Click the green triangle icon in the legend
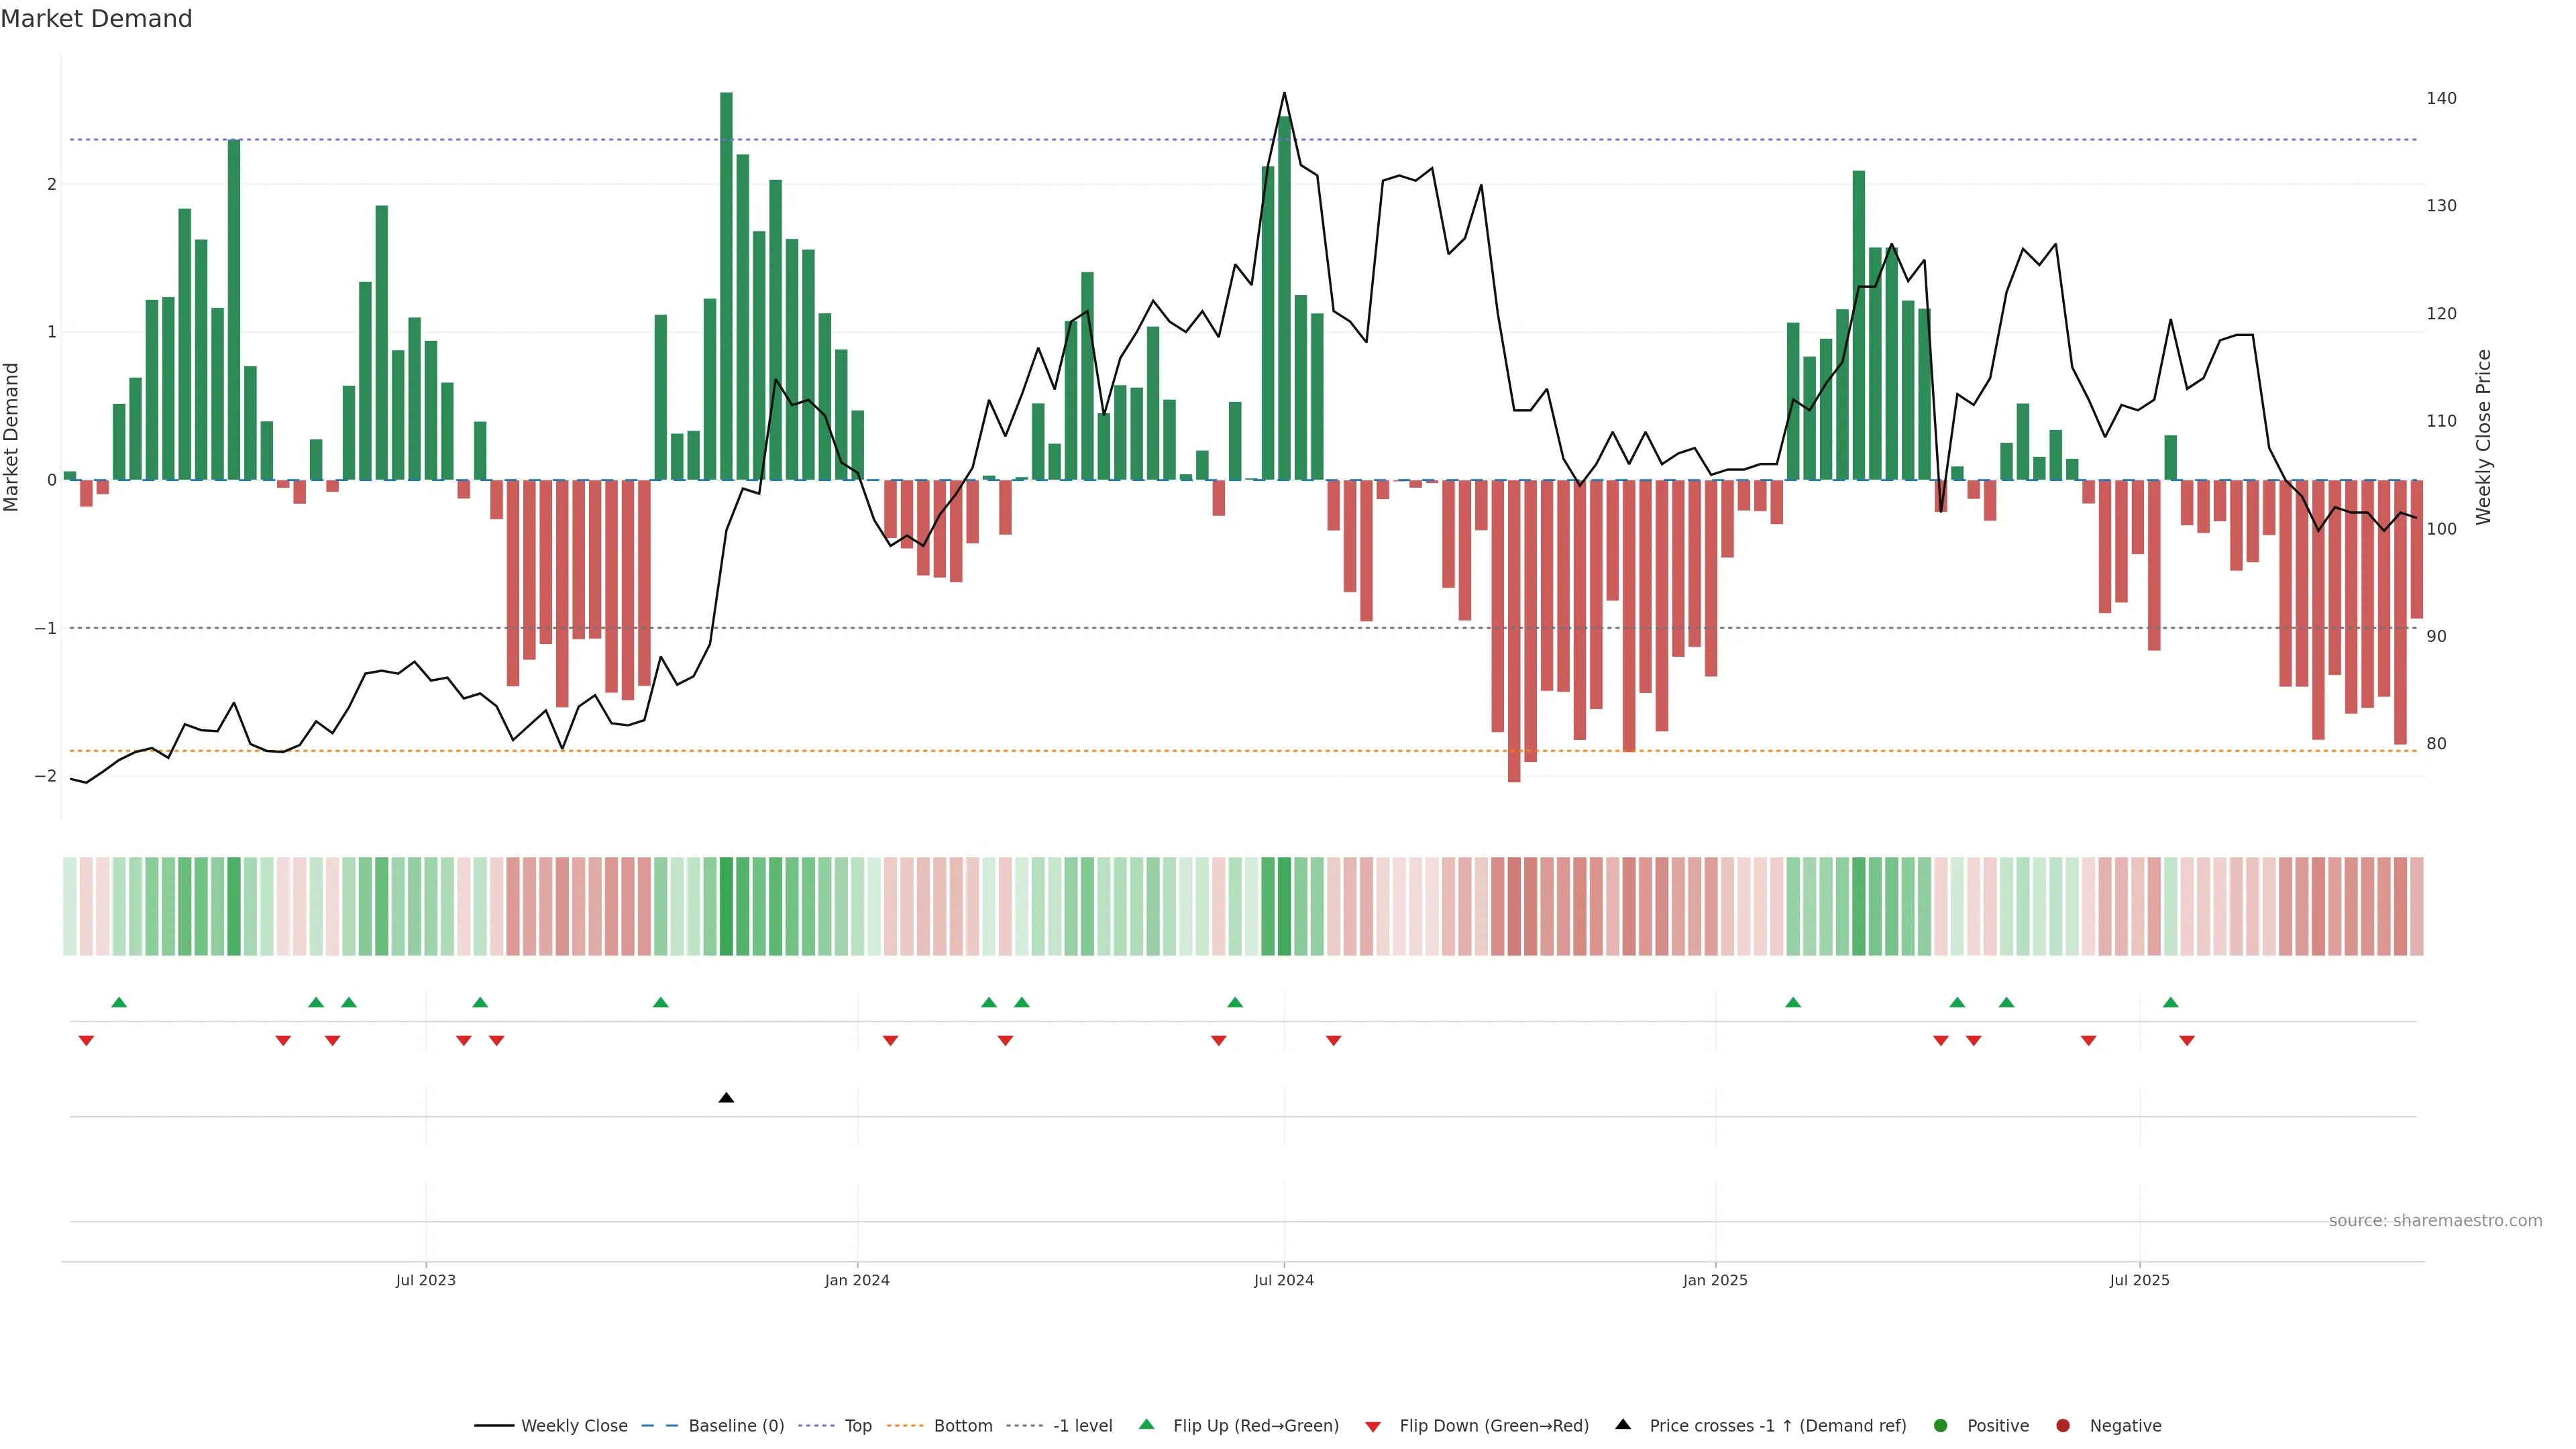 1146,1425
